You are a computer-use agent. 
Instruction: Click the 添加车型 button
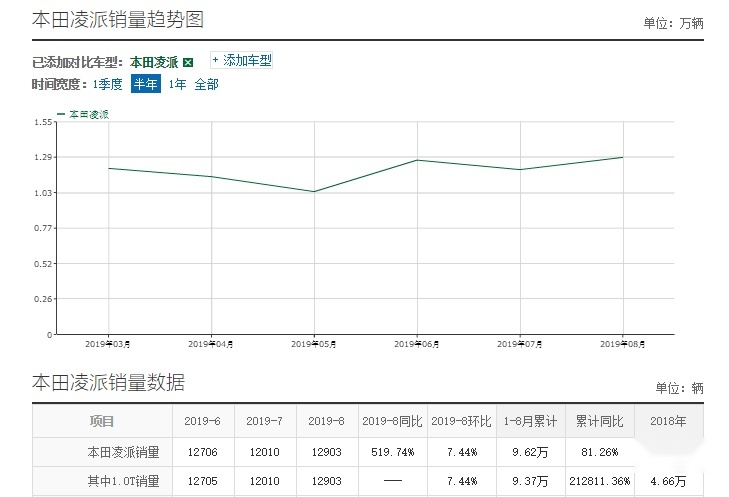[242, 60]
